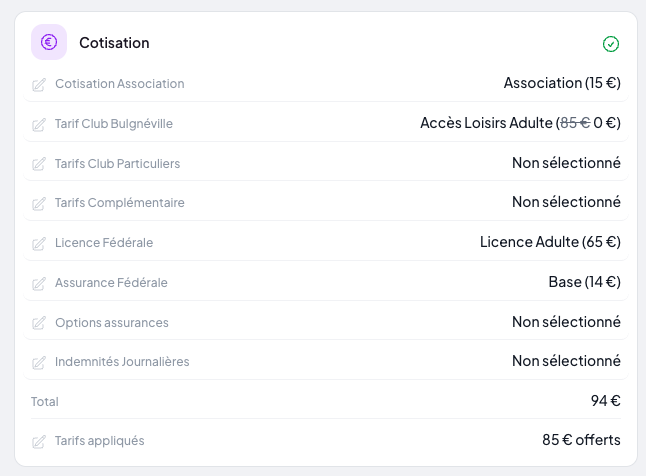646x476 pixels.
Task: Select the Cotisation section title
Action: (114, 43)
